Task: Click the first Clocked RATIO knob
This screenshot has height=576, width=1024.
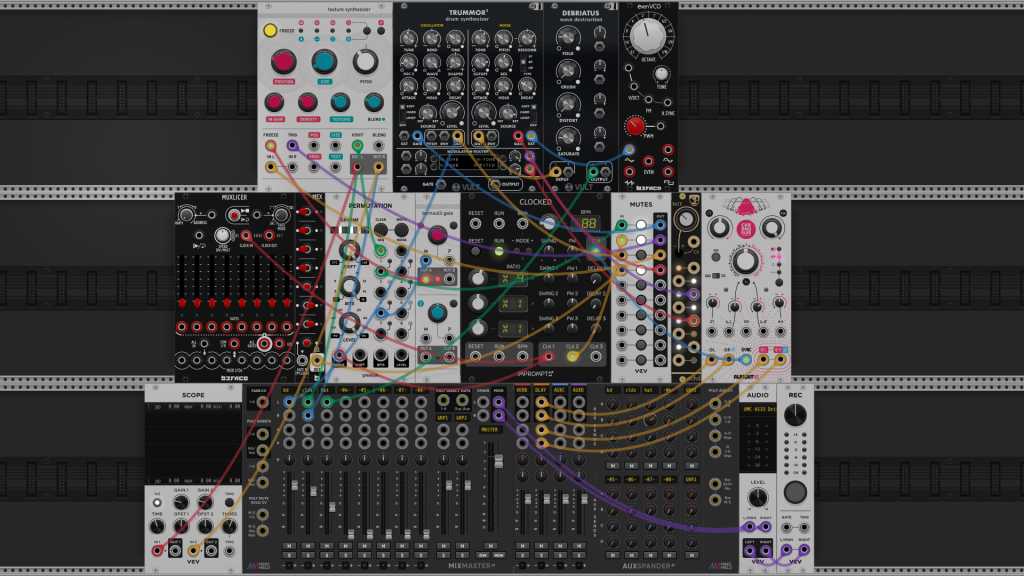Action: pyautogui.click(x=478, y=278)
